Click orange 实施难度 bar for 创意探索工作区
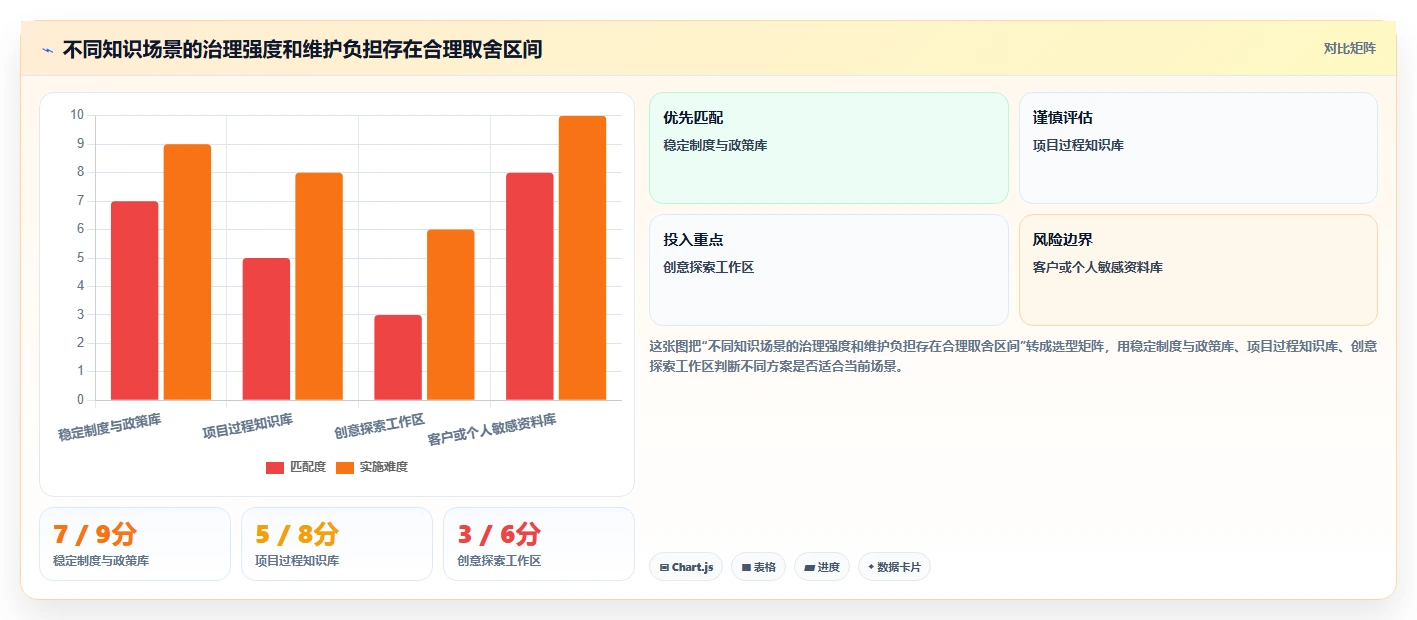Image resolution: width=1417 pixels, height=620 pixels. (x=451, y=315)
